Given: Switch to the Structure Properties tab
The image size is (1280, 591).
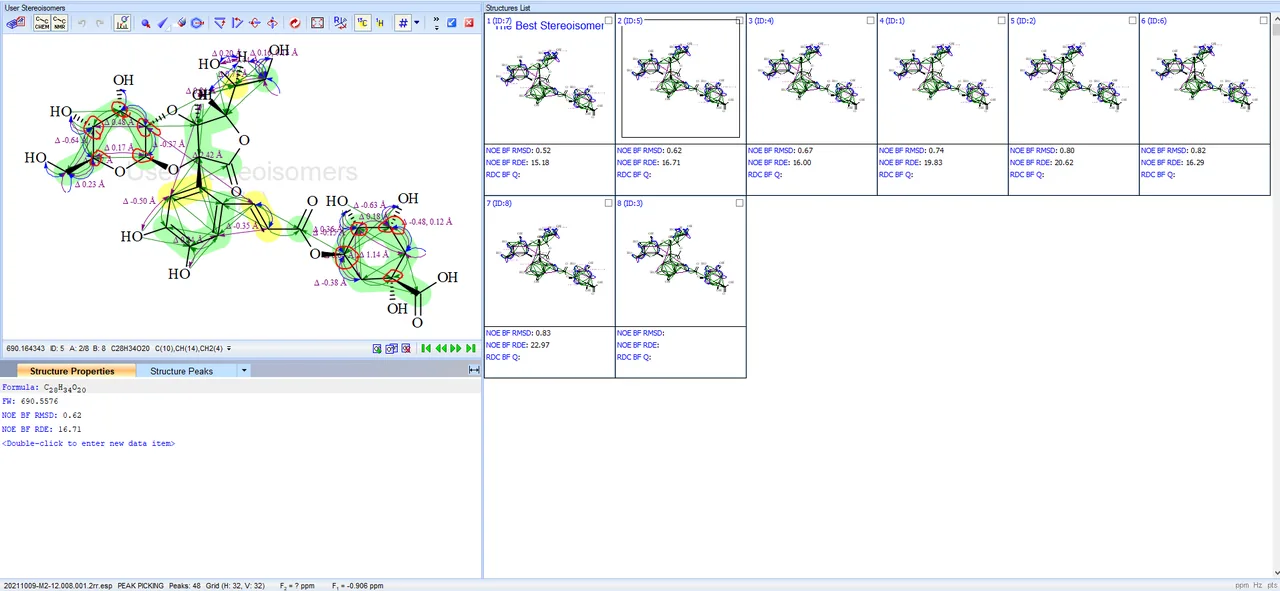Looking at the screenshot, I should [x=72, y=371].
